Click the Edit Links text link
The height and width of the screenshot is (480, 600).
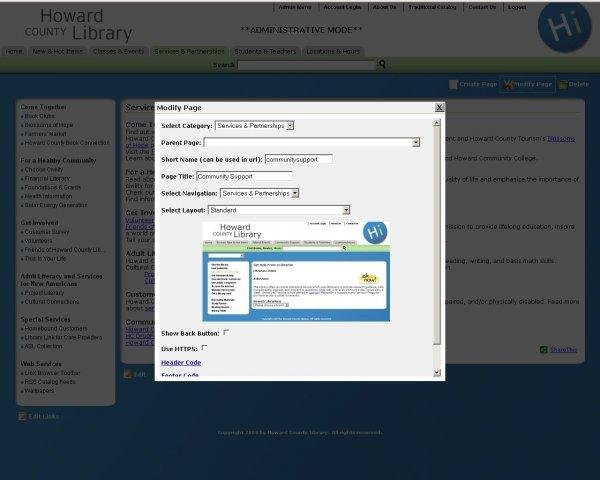click(44, 416)
